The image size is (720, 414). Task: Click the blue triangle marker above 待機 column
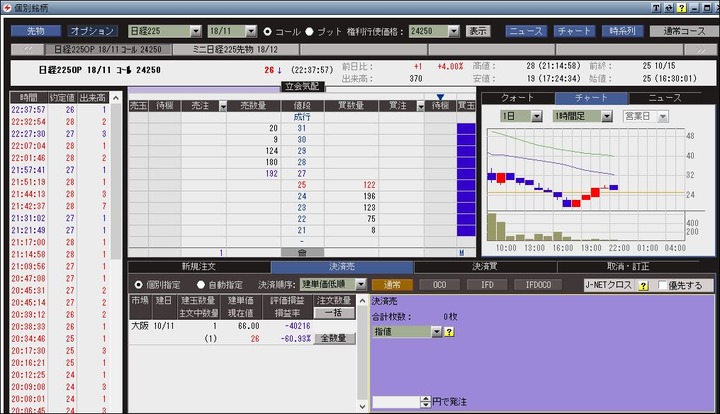click(440, 97)
